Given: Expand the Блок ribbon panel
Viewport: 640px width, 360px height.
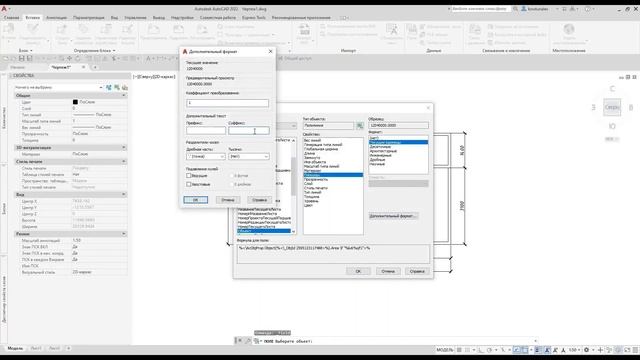Looking at the screenshot, I should tap(25, 51).
